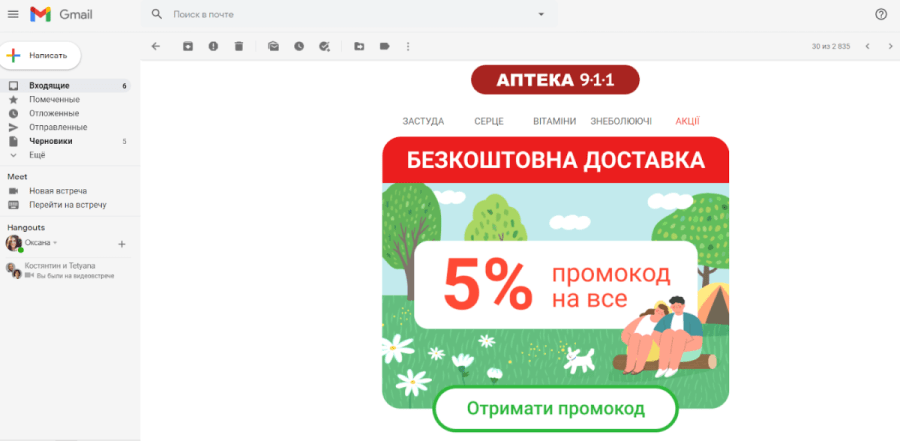
Task: Report this email as spam
Action: tap(213, 46)
